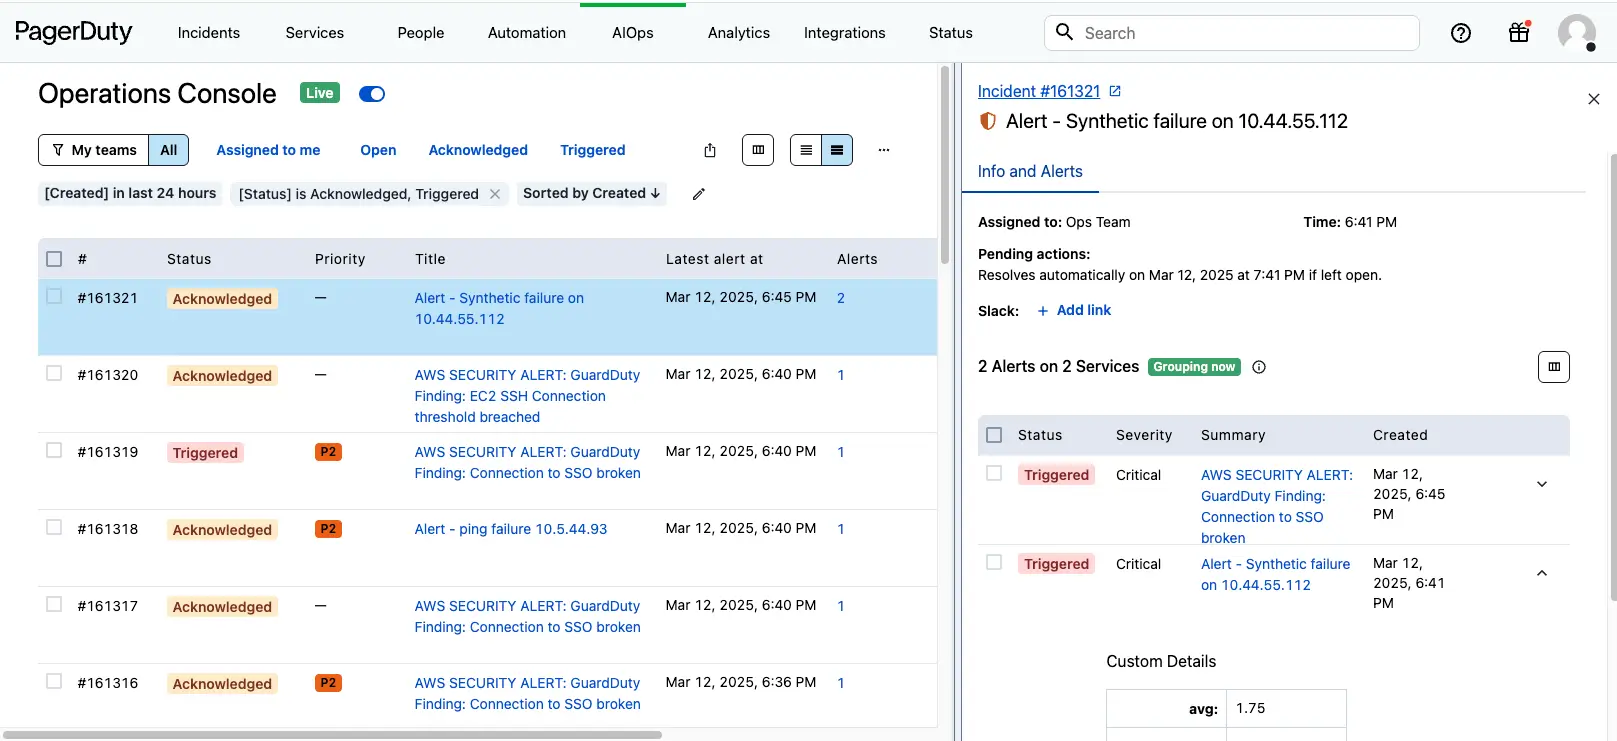Toggle the select-all alerts checkbox in the detail panel
Image resolution: width=1617 pixels, height=741 pixels.
[994, 435]
